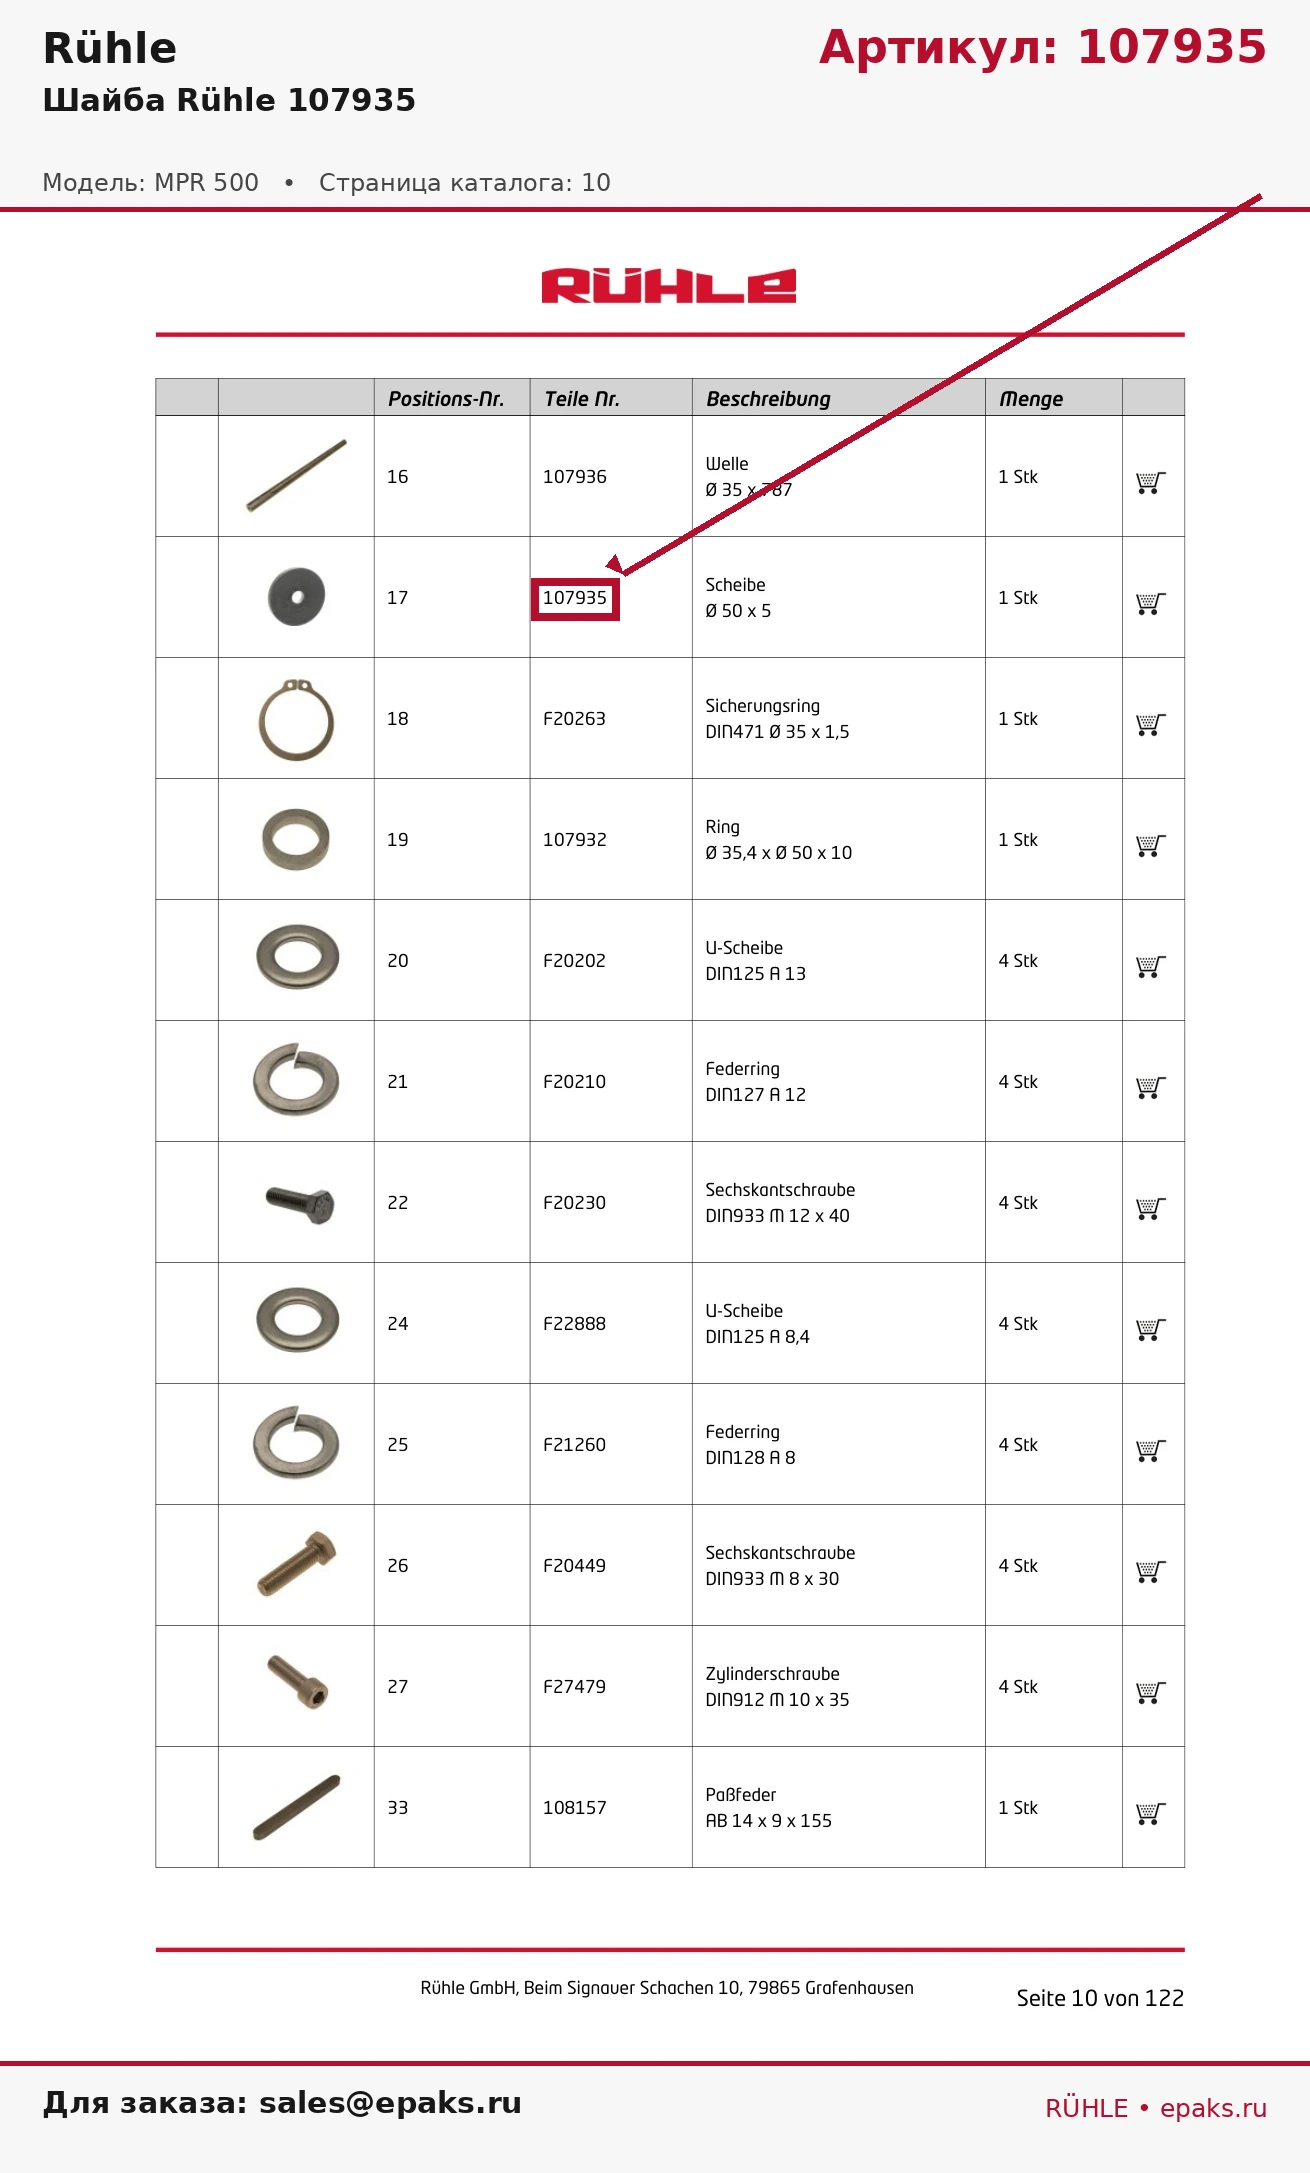
Task: Click the cart icon for Sicherungsring F20263
Action: click(1151, 725)
